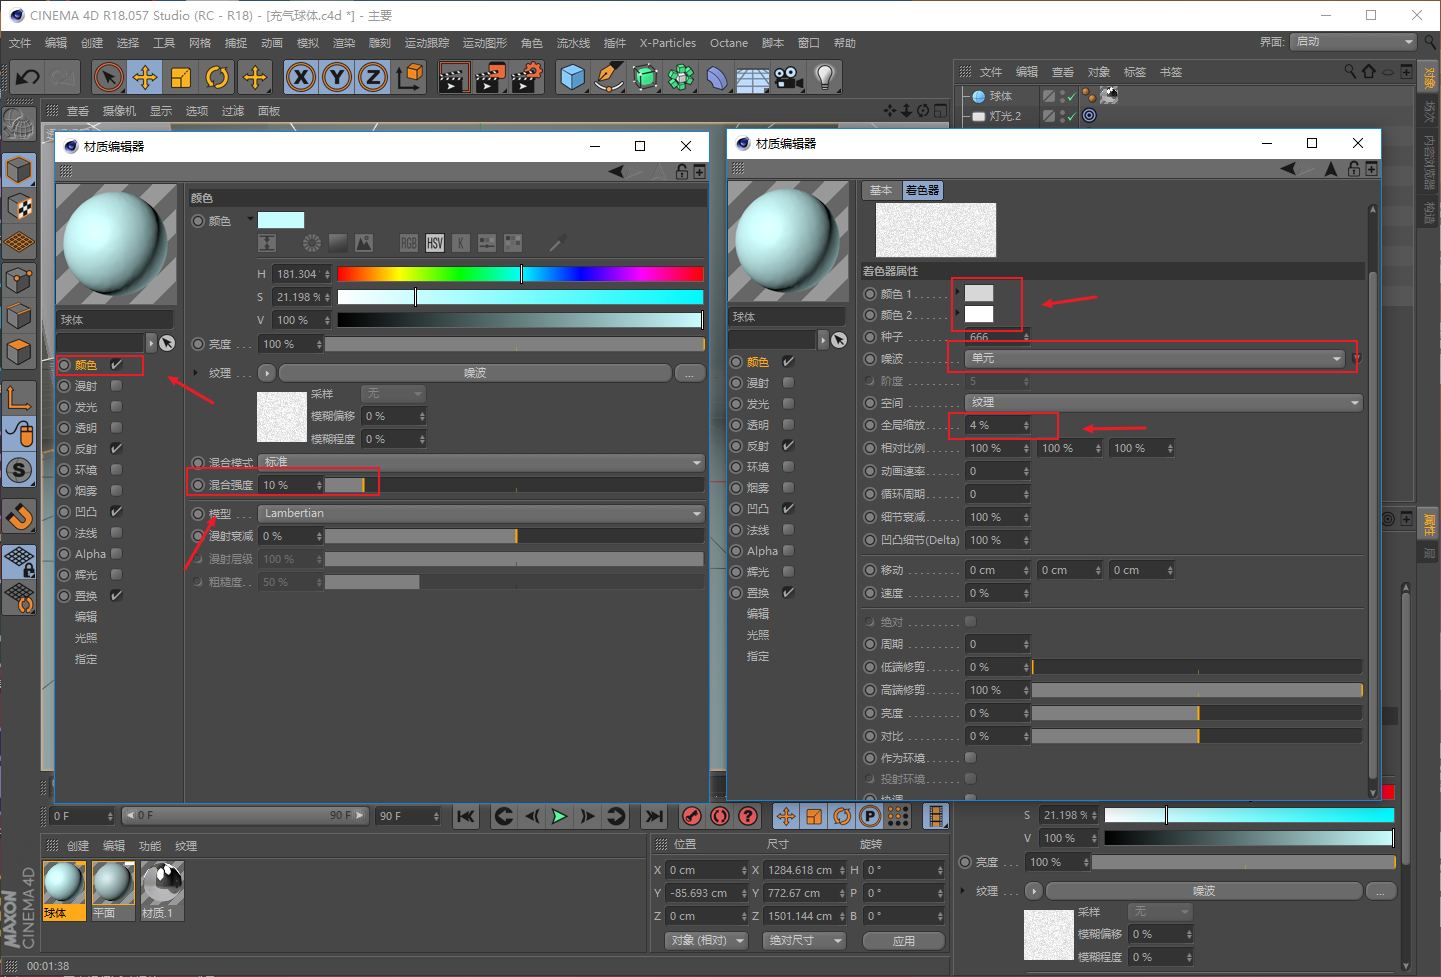Activate the Scale tool
The width and height of the screenshot is (1441, 977).
(181, 77)
